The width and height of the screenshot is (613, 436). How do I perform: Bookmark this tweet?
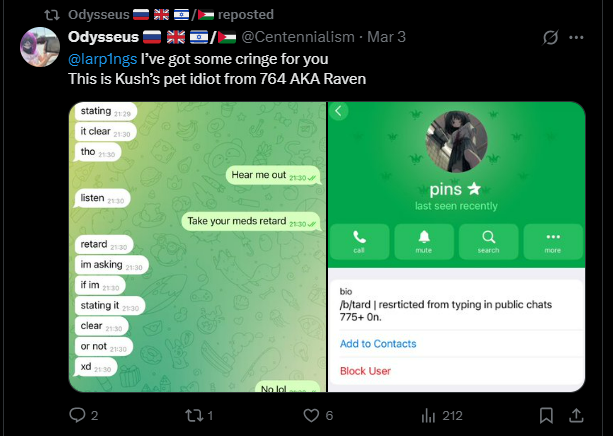click(x=546, y=415)
